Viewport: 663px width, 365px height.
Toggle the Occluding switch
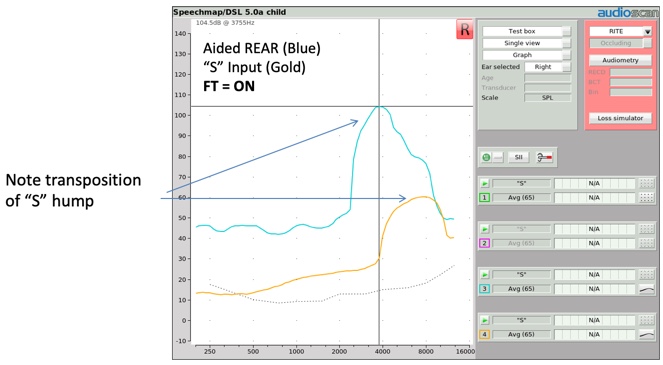tap(647, 43)
